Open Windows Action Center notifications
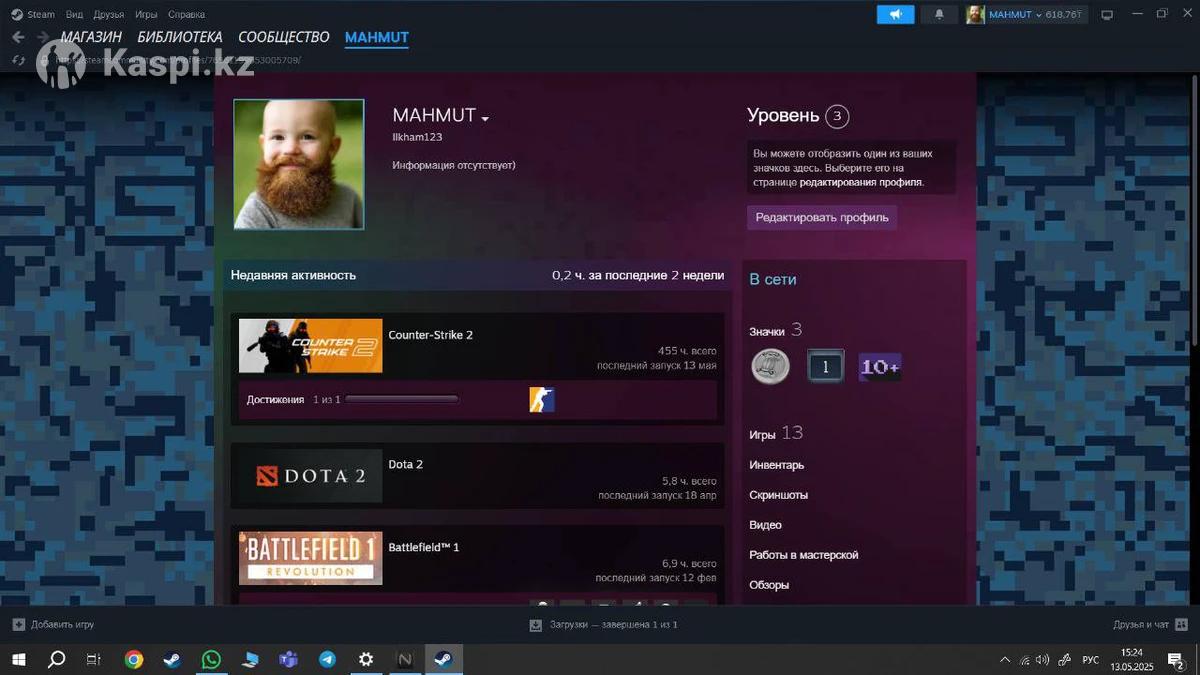The image size is (1200, 675). tap(1176, 660)
